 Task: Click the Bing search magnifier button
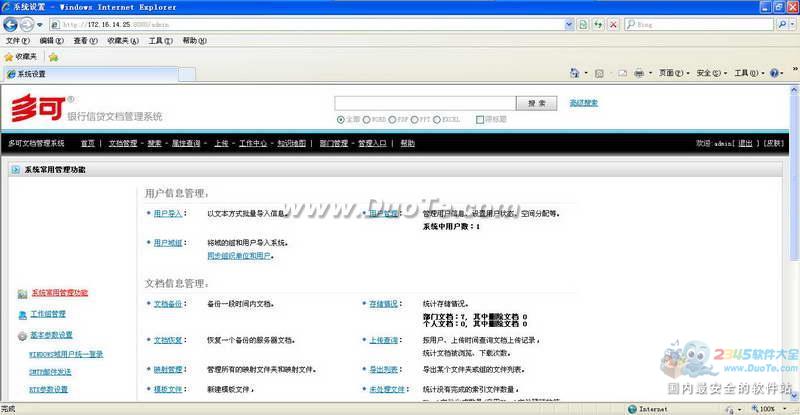point(782,24)
